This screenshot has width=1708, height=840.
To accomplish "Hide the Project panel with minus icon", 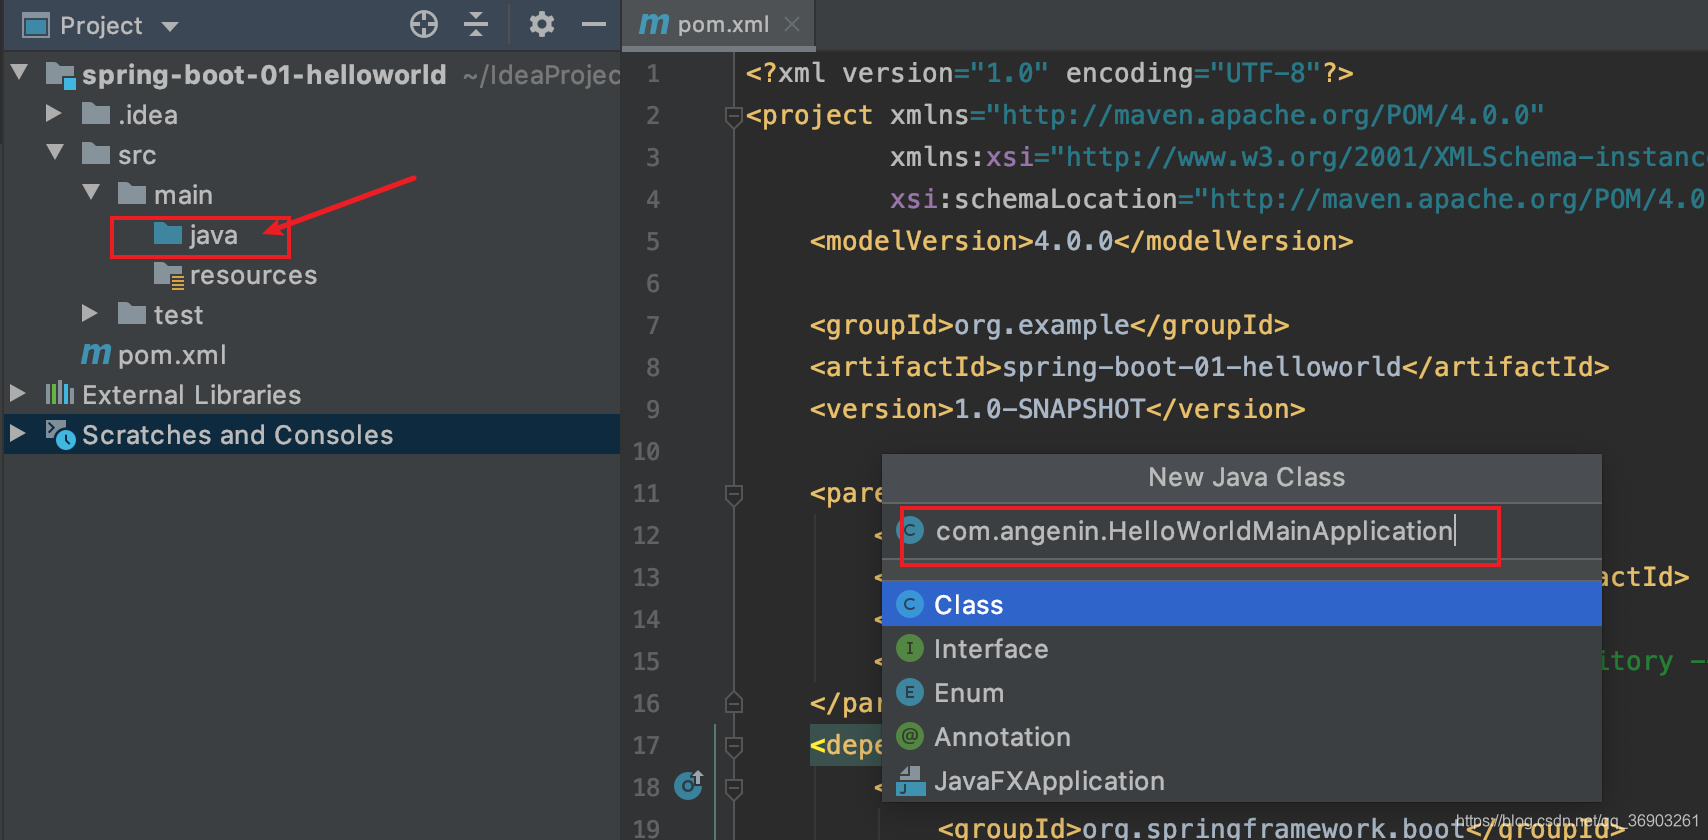I will pyautogui.click(x=594, y=24).
